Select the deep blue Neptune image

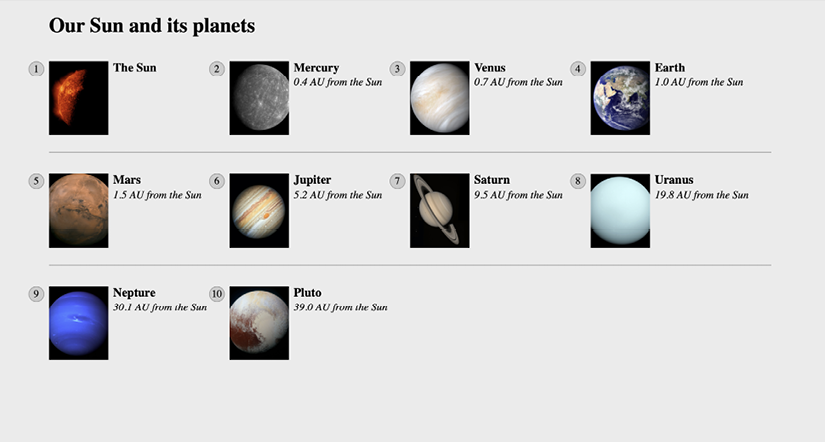78,323
